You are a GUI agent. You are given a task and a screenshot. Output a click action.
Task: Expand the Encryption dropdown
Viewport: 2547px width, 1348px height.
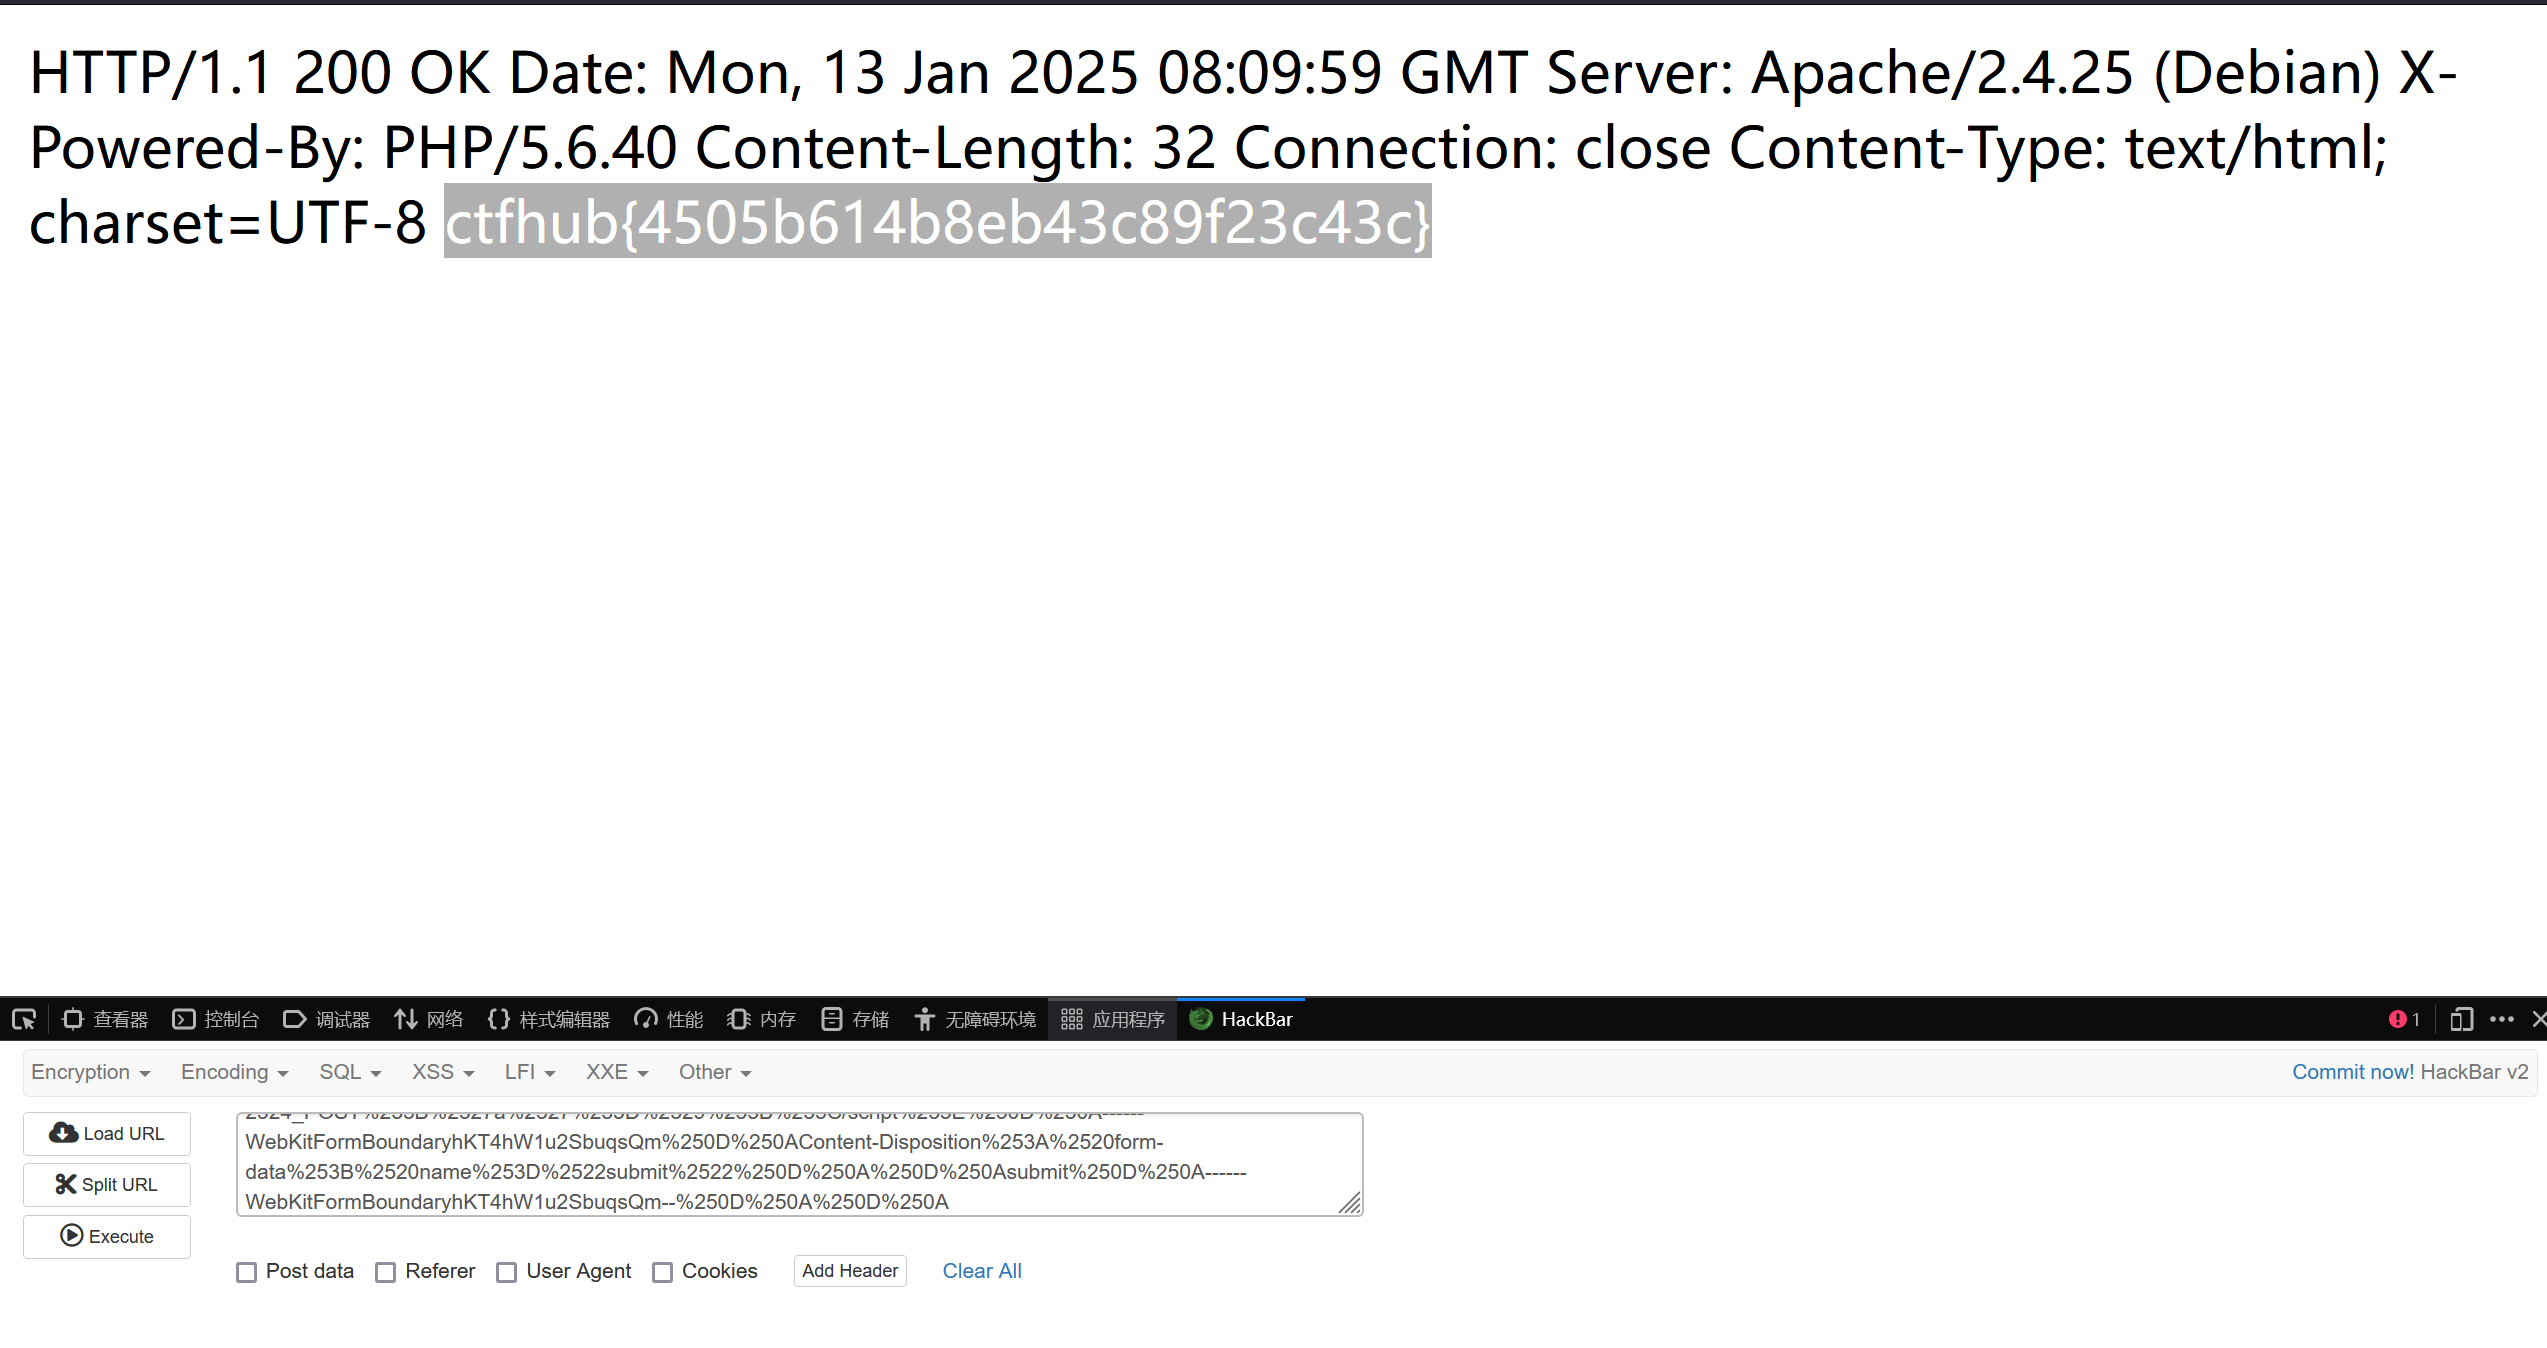tap(90, 1072)
